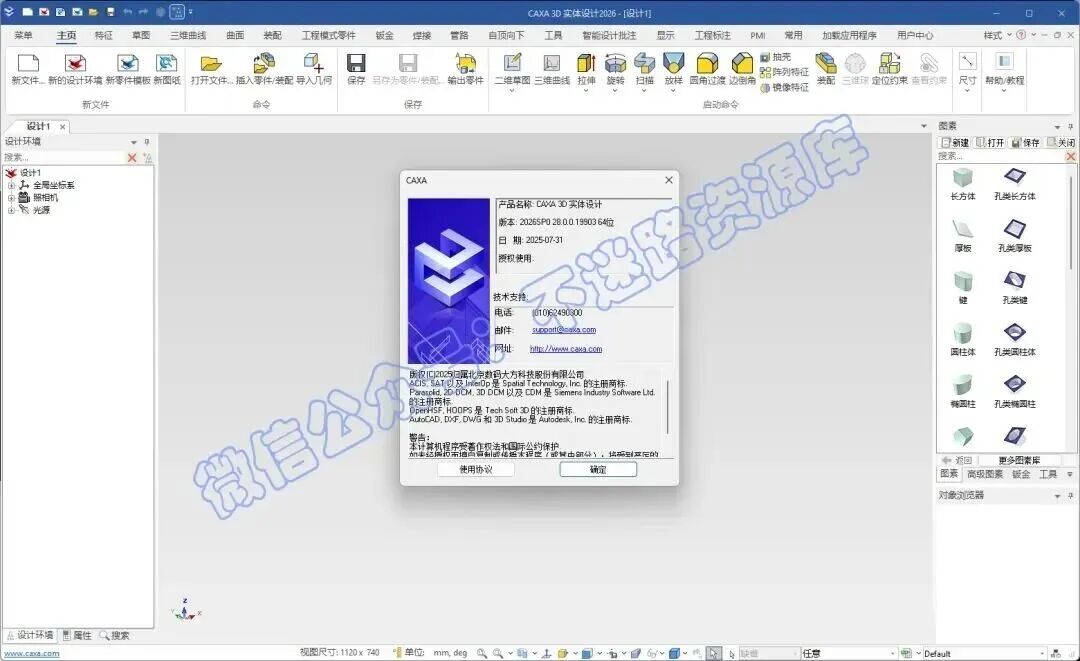Click selection arrow tool in status bar

tap(714, 653)
